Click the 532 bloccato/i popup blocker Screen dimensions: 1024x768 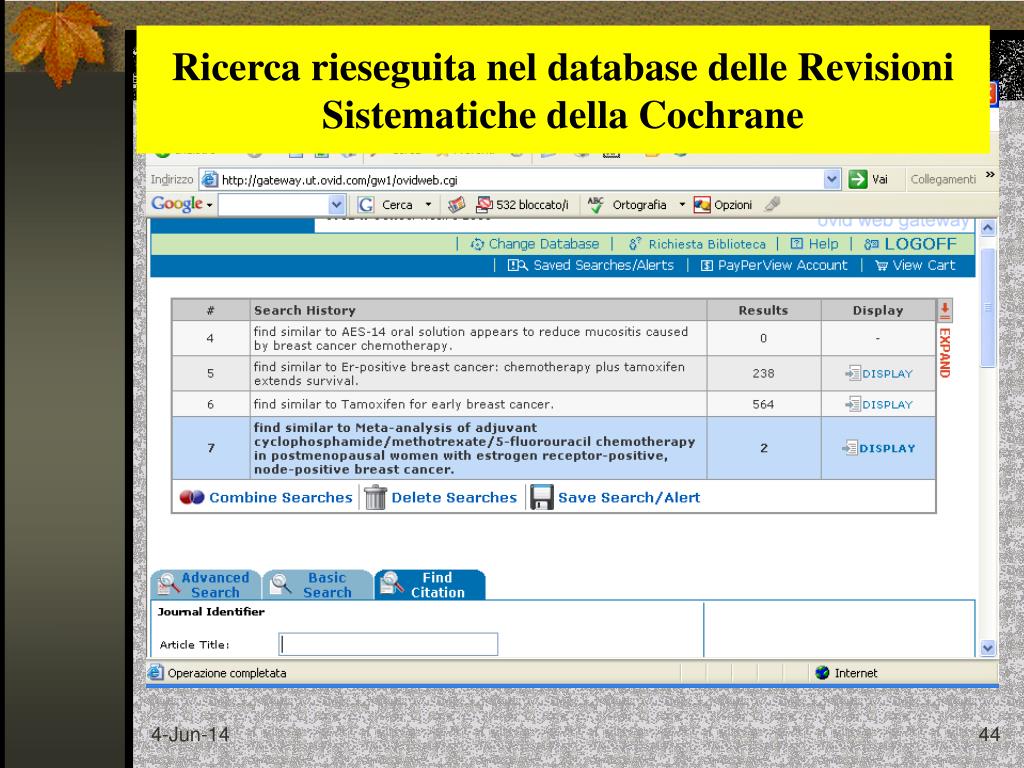pos(522,205)
